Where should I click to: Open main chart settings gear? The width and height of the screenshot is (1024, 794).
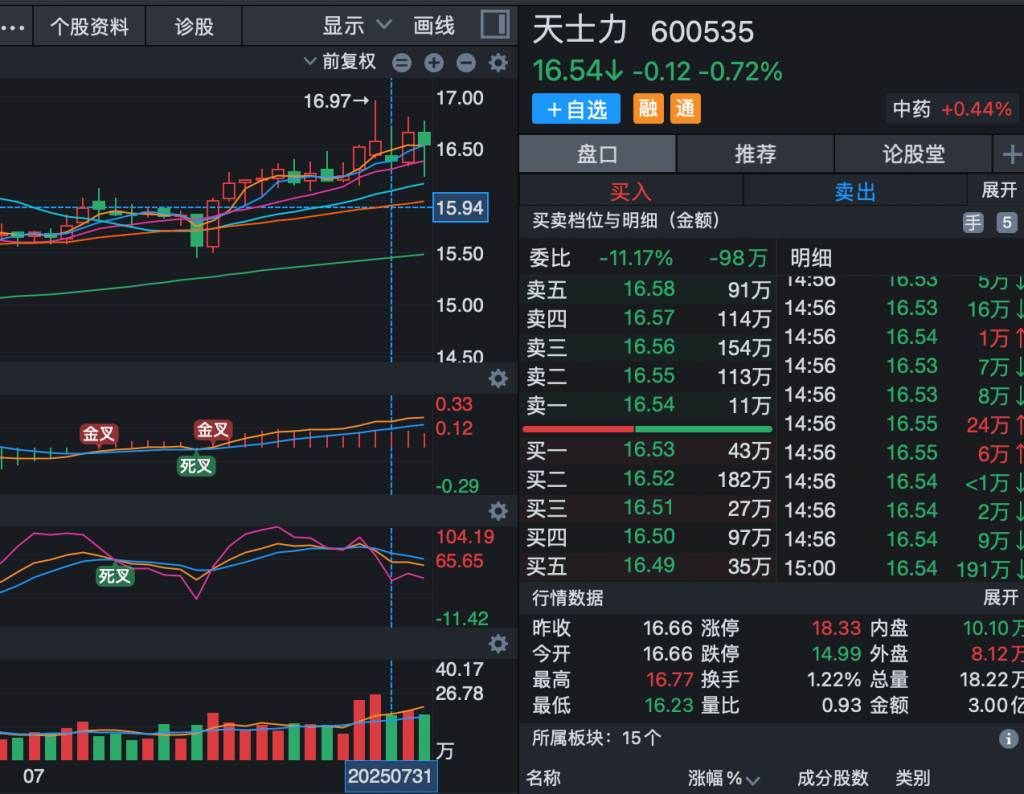498,63
